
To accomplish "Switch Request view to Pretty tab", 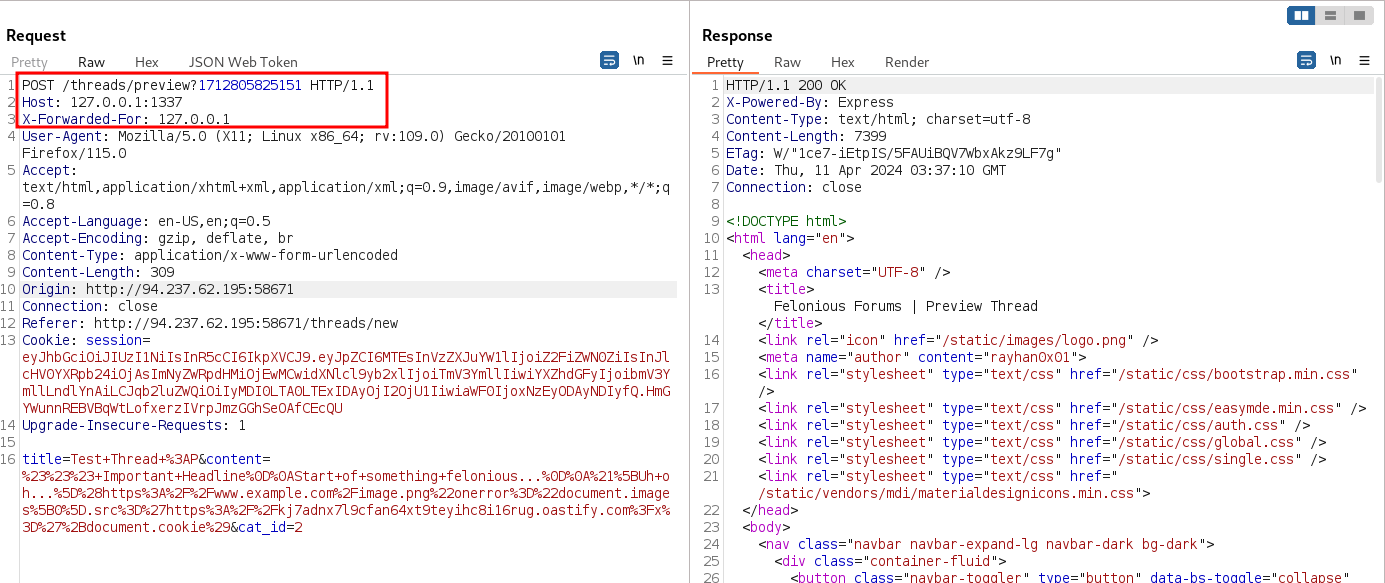I will pos(29,62).
